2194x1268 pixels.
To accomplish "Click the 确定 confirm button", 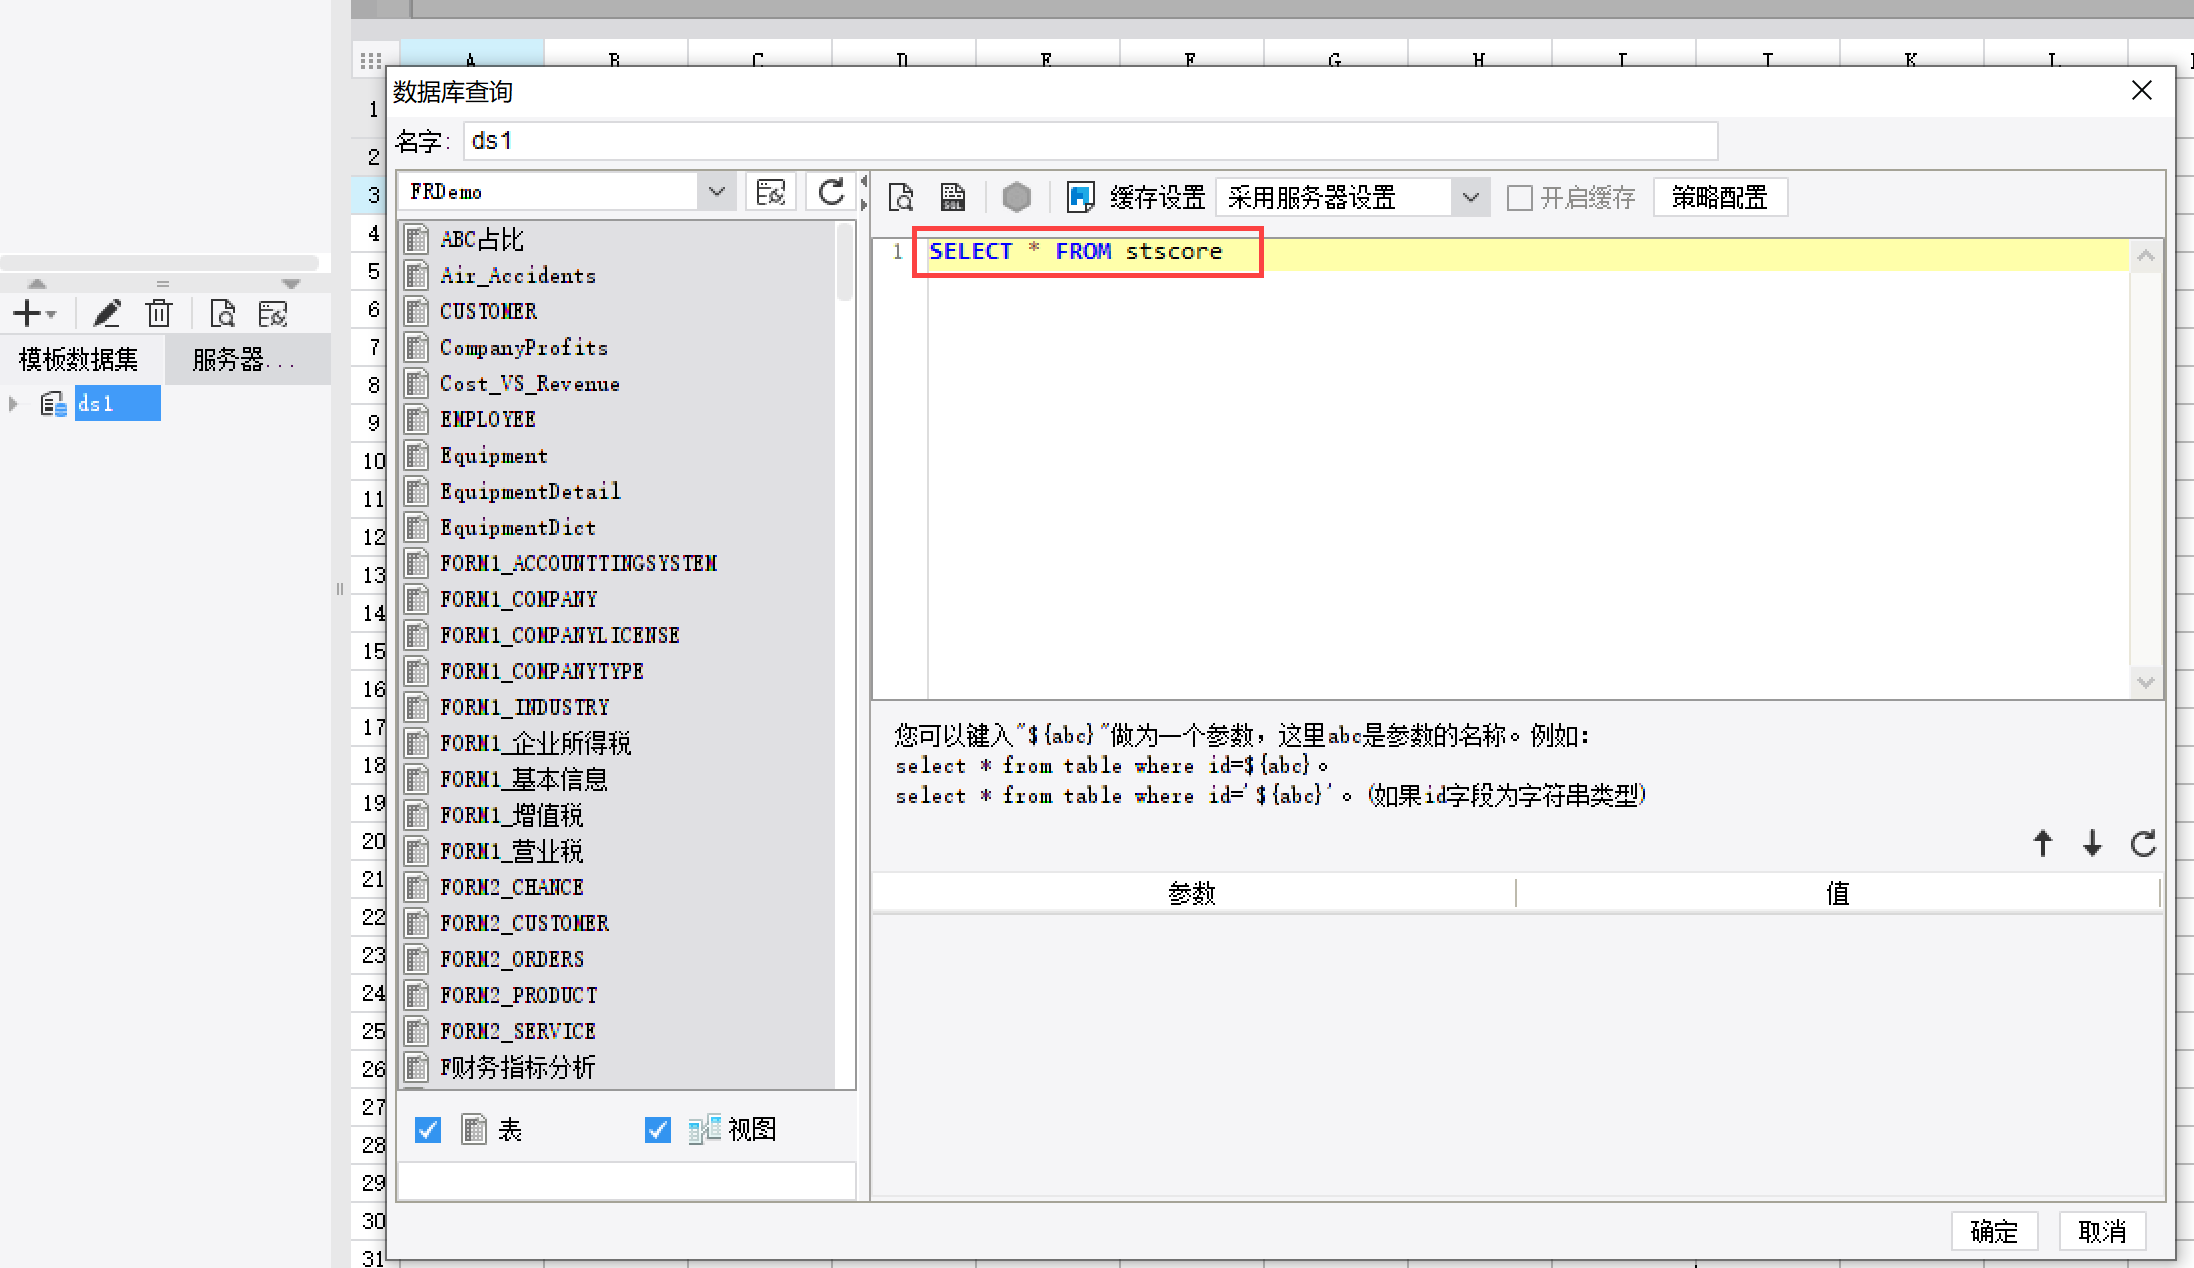I will click(1993, 1231).
